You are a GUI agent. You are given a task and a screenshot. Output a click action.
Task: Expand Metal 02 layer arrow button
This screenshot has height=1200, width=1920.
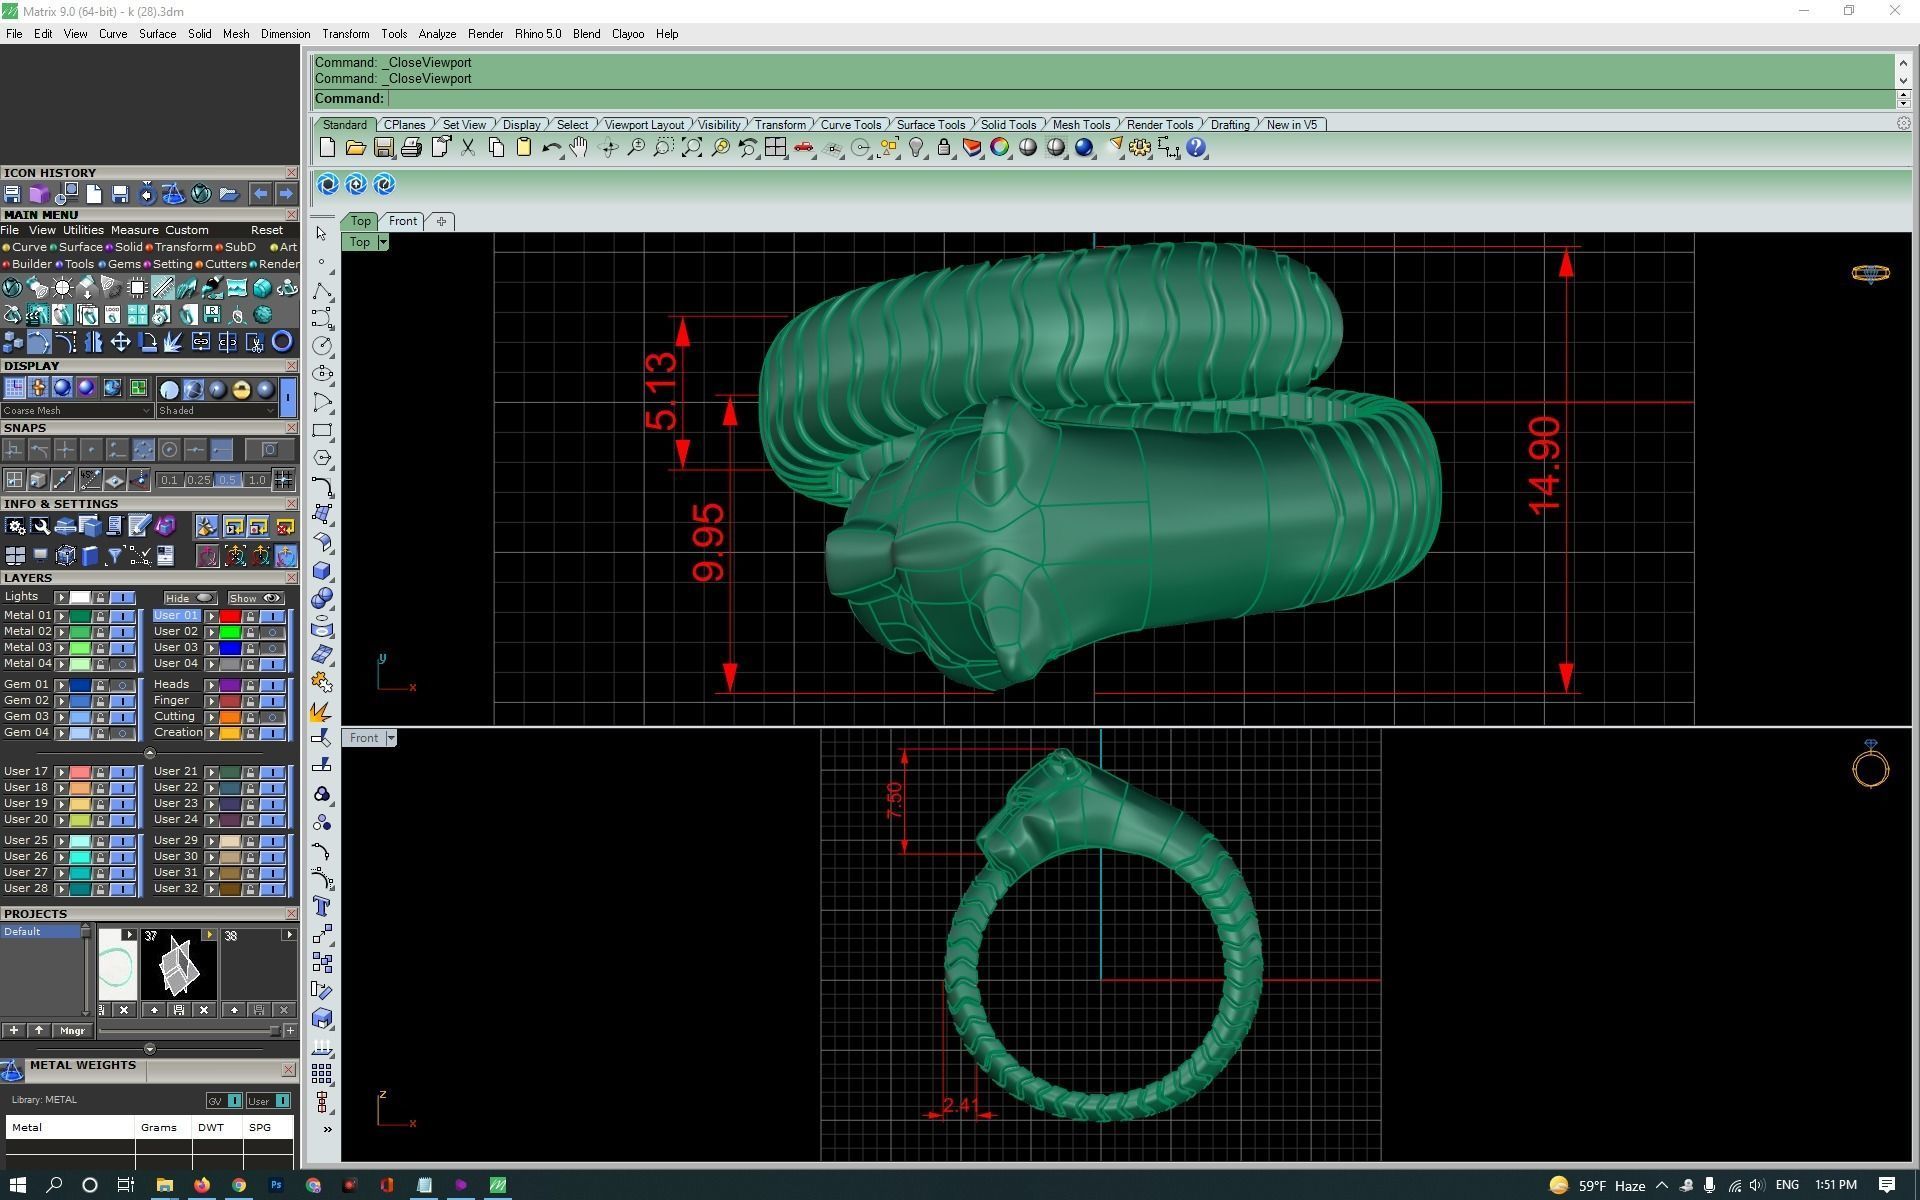[x=62, y=632]
